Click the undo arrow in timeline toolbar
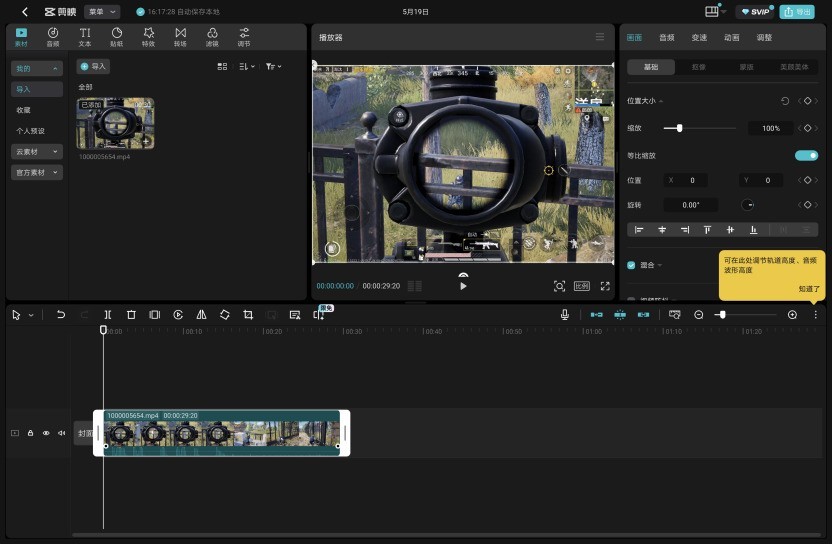The height and width of the screenshot is (544, 832). [61, 315]
